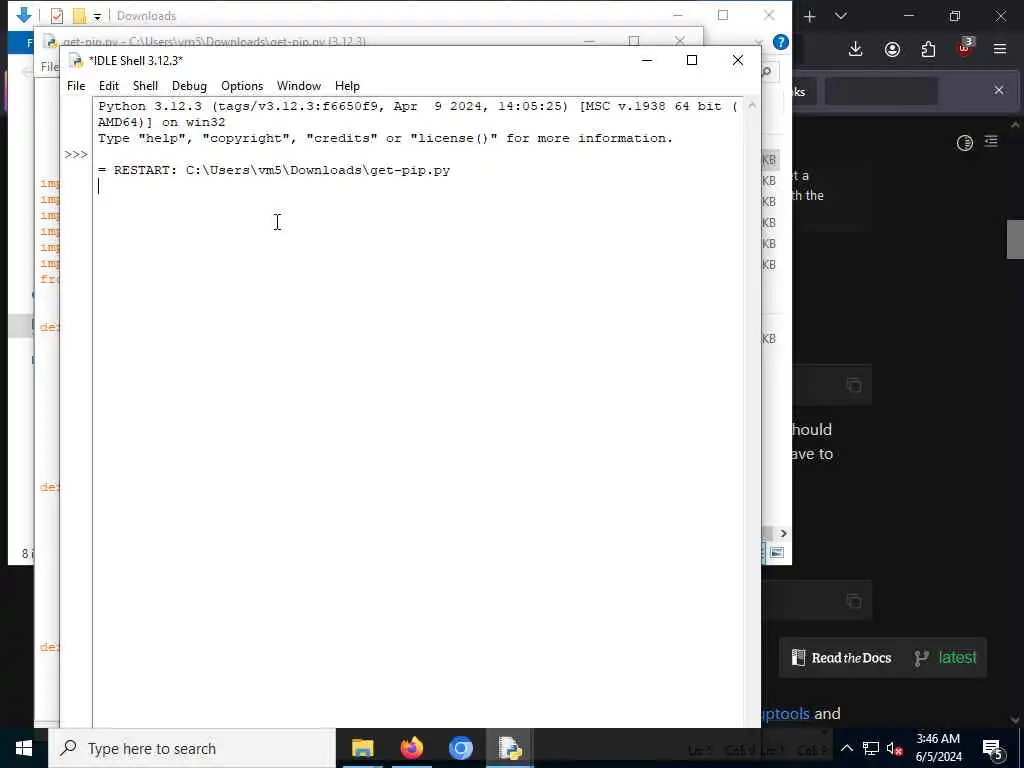Click the Downloads window down-arrow icon

point(24,15)
